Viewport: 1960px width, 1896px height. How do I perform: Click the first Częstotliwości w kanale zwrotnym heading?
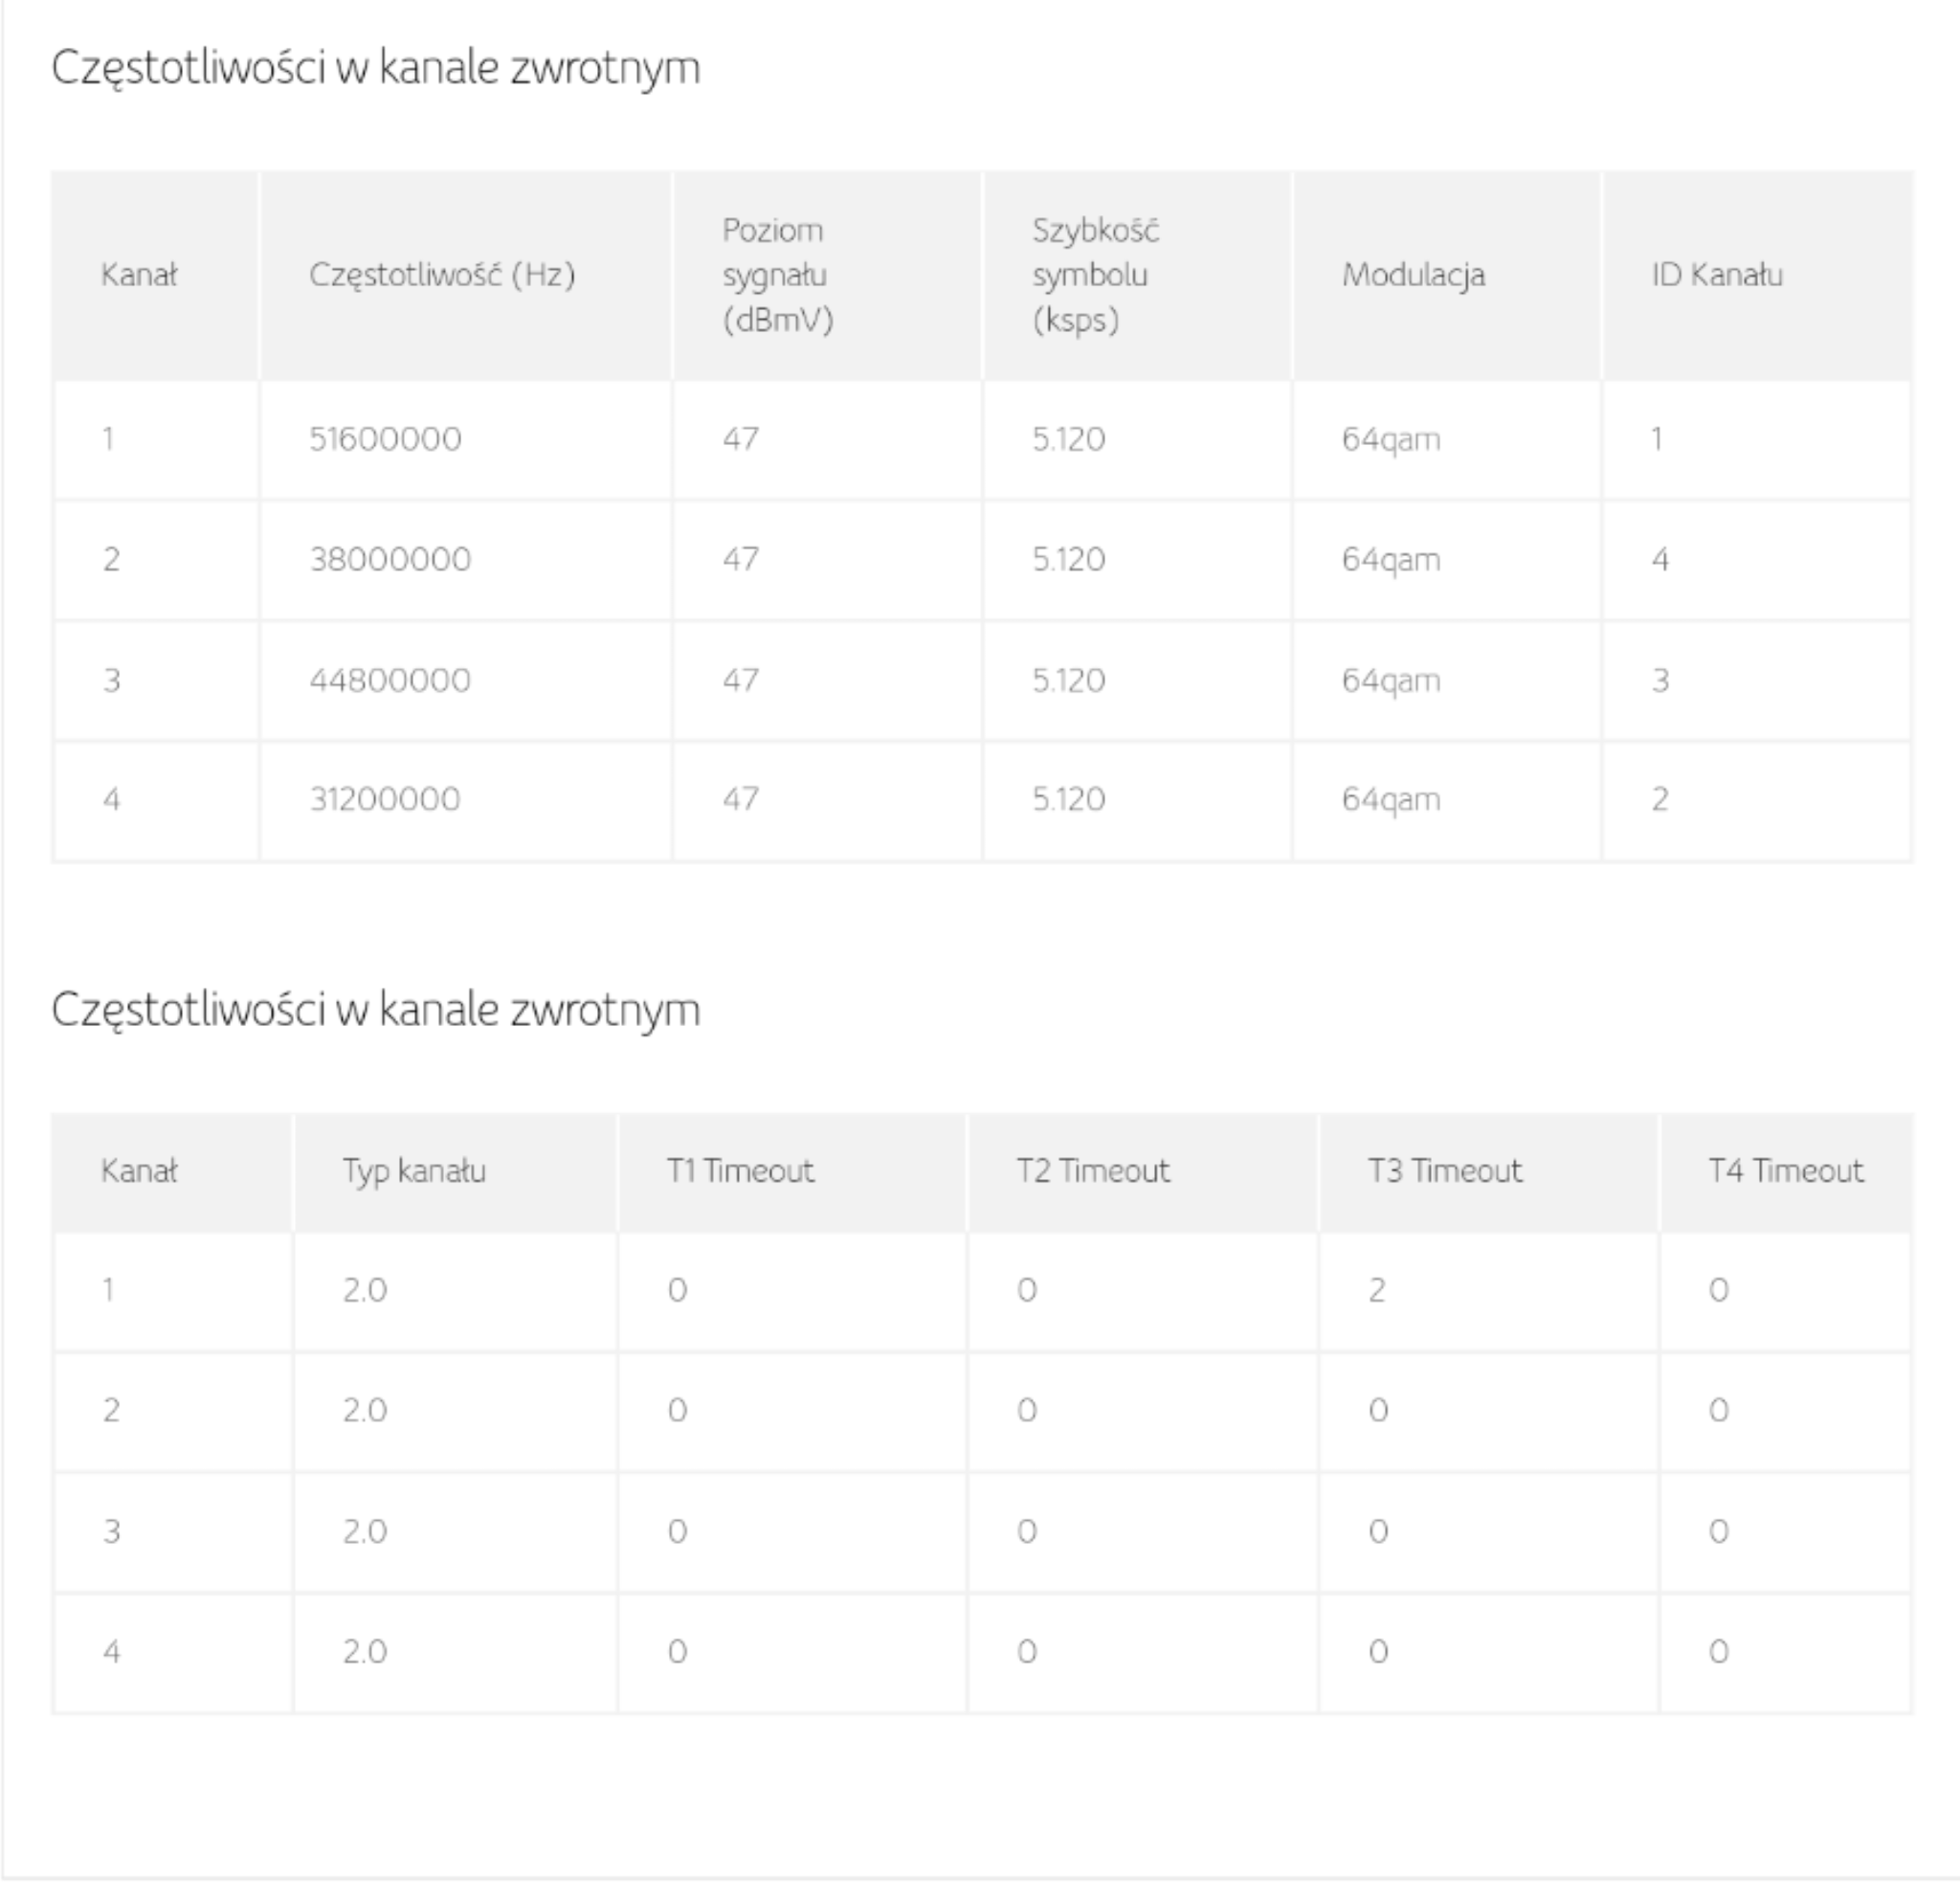tap(375, 68)
